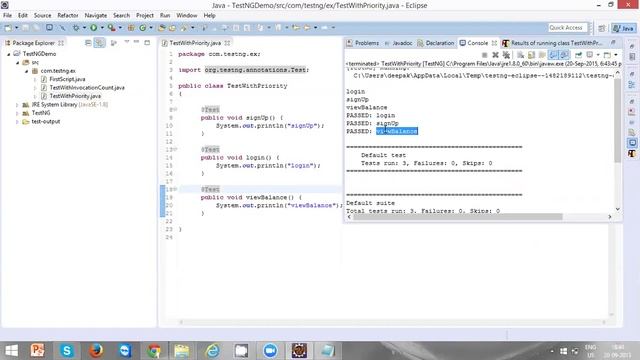The image size is (640, 360).
Task: Click Pin Console icon
Action: (x=578, y=55)
